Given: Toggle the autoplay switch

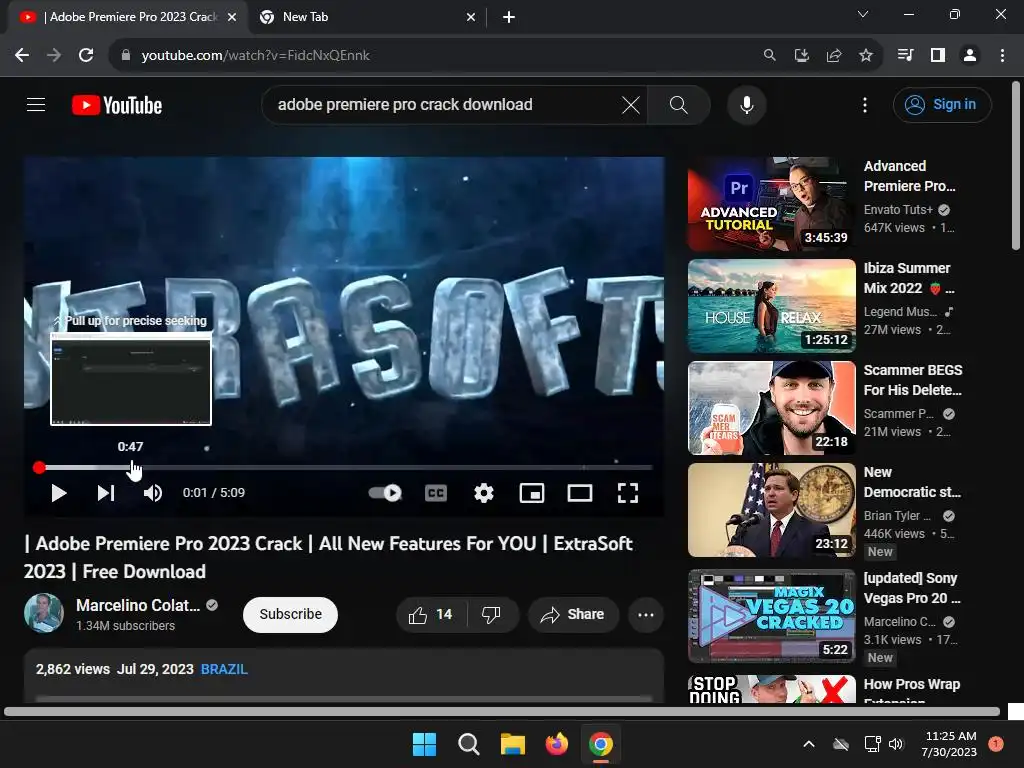Looking at the screenshot, I should tap(385, 492).
